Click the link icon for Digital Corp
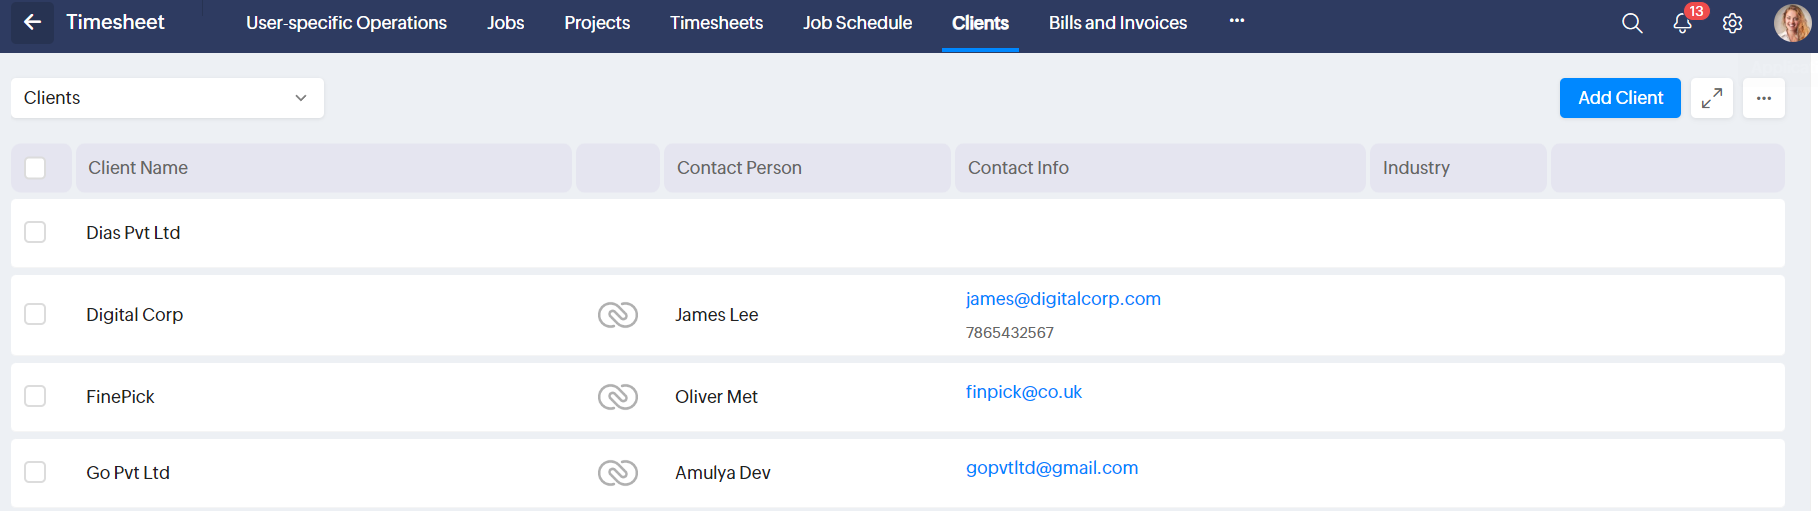 pyautogui.click(x=618, y=315)
